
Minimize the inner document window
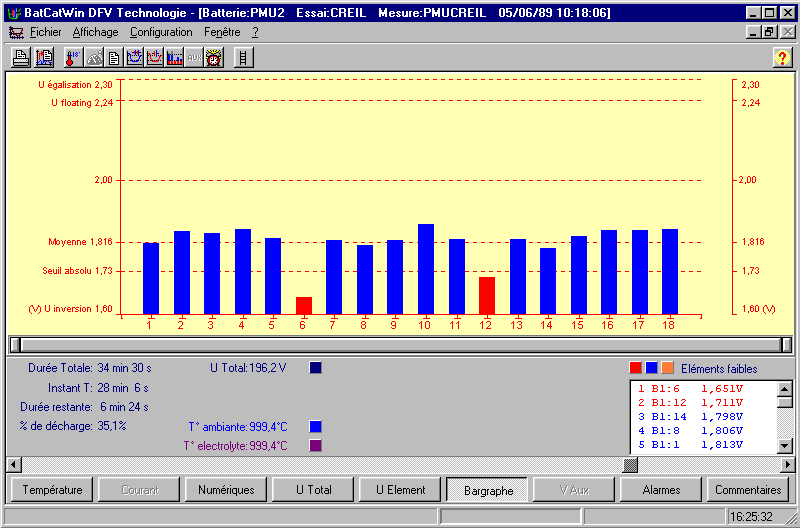pos(754,32)
